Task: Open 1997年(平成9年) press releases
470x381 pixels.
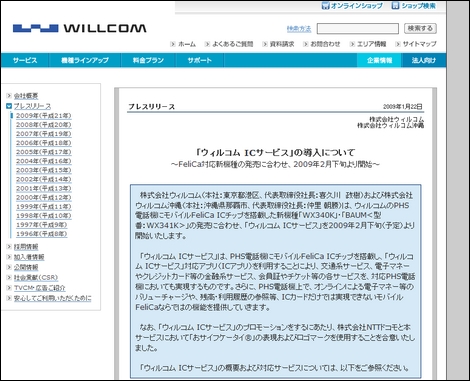Action: [42, 225]
